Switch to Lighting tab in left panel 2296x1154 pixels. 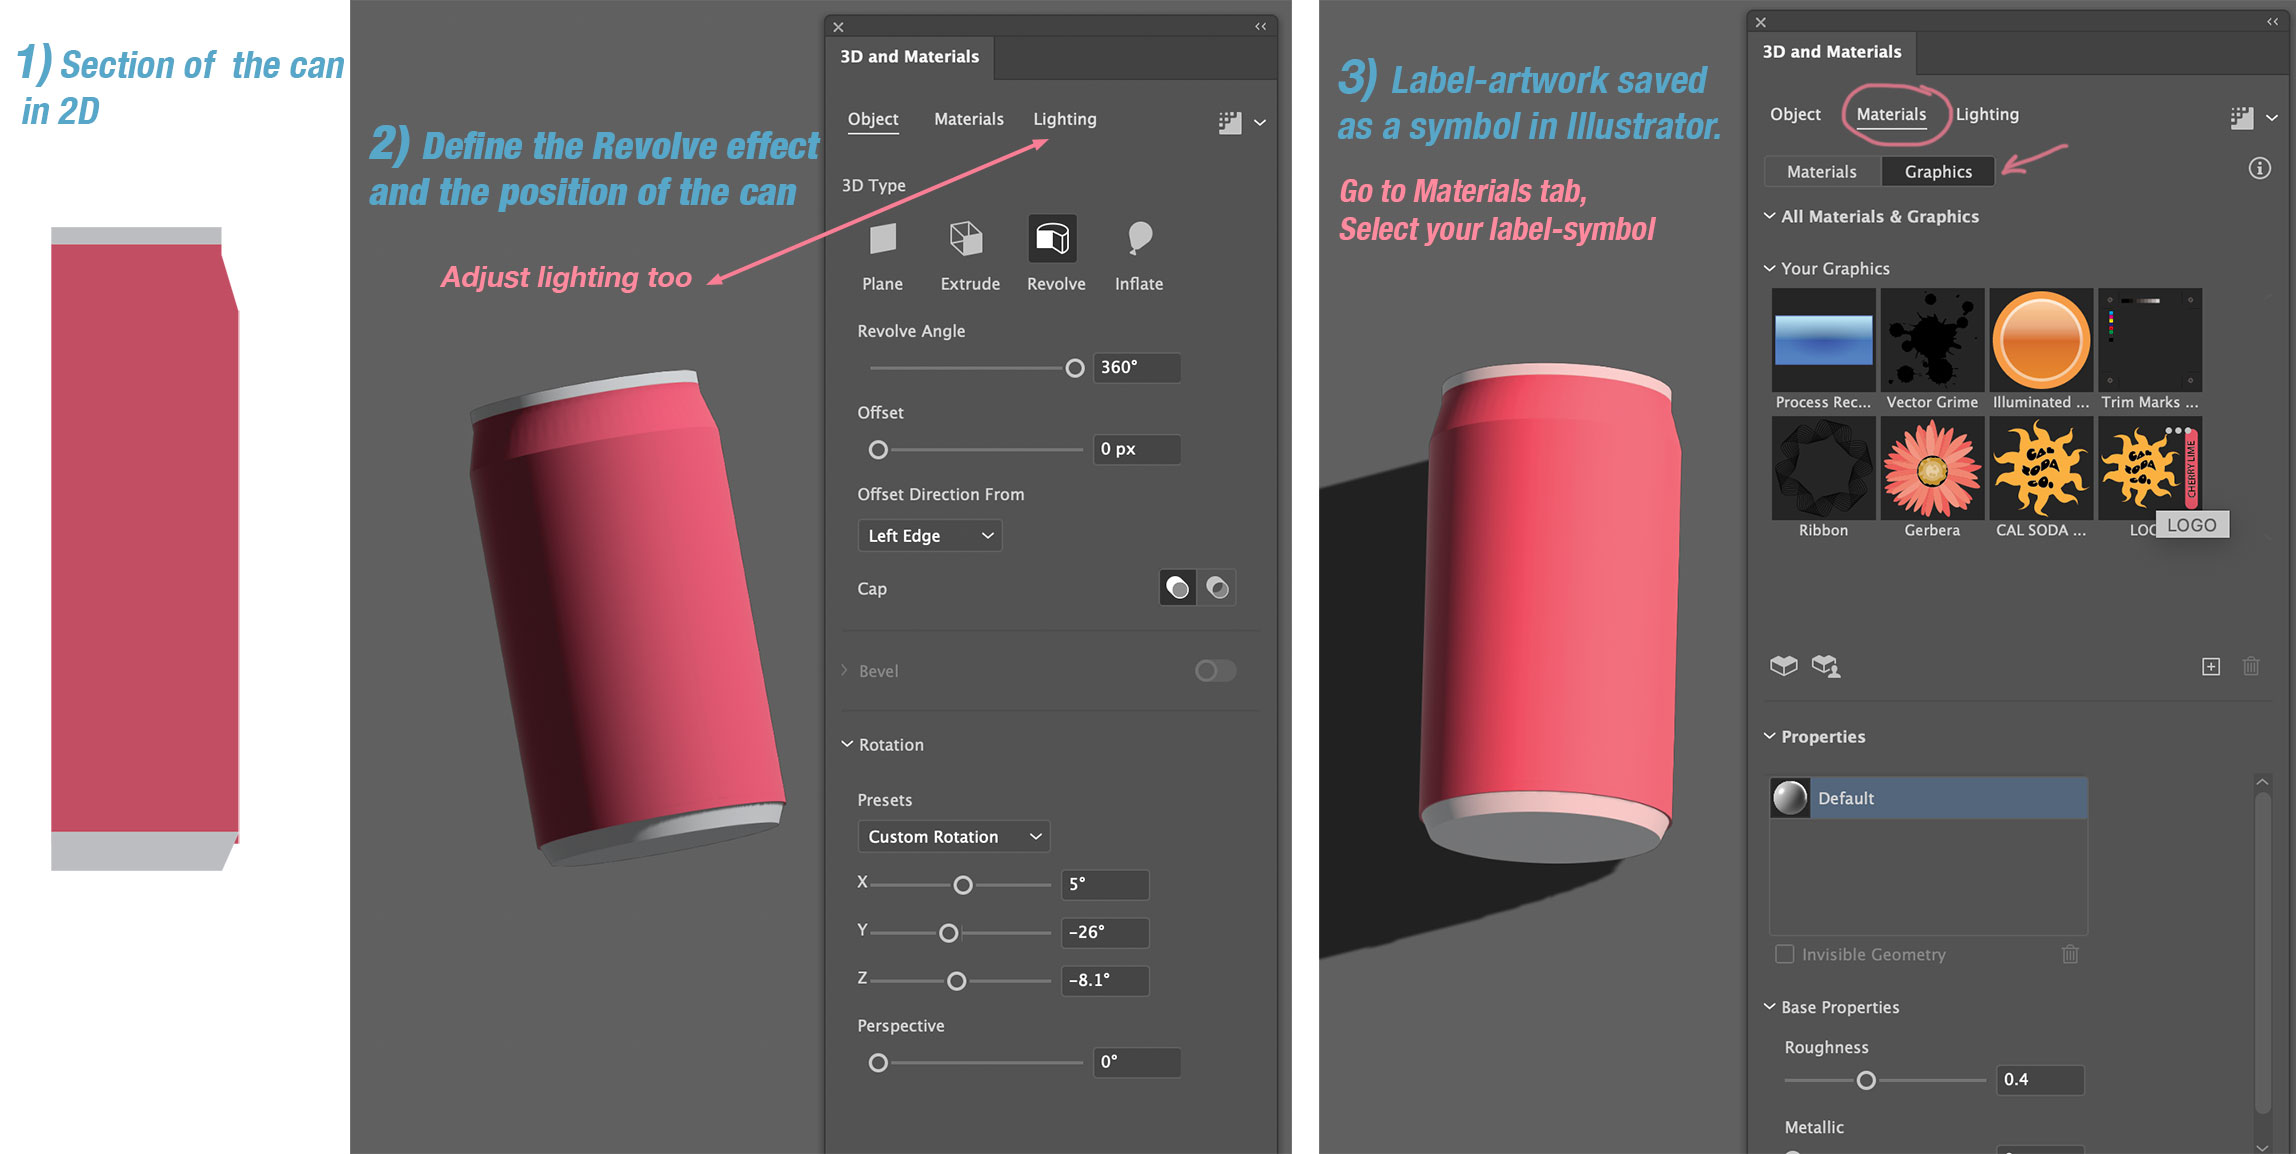click(x=1064, y=119)
